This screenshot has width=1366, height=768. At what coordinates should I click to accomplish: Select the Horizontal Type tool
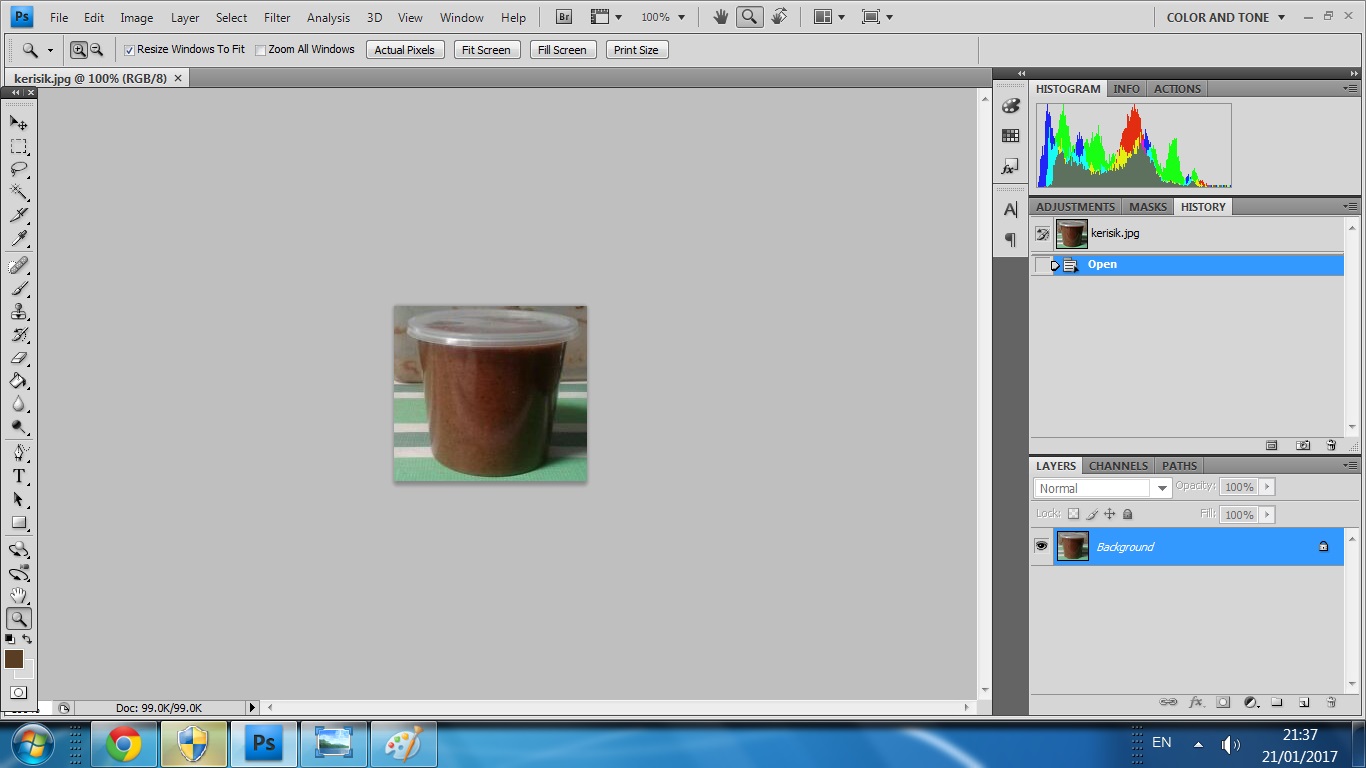tap(19, 476)
